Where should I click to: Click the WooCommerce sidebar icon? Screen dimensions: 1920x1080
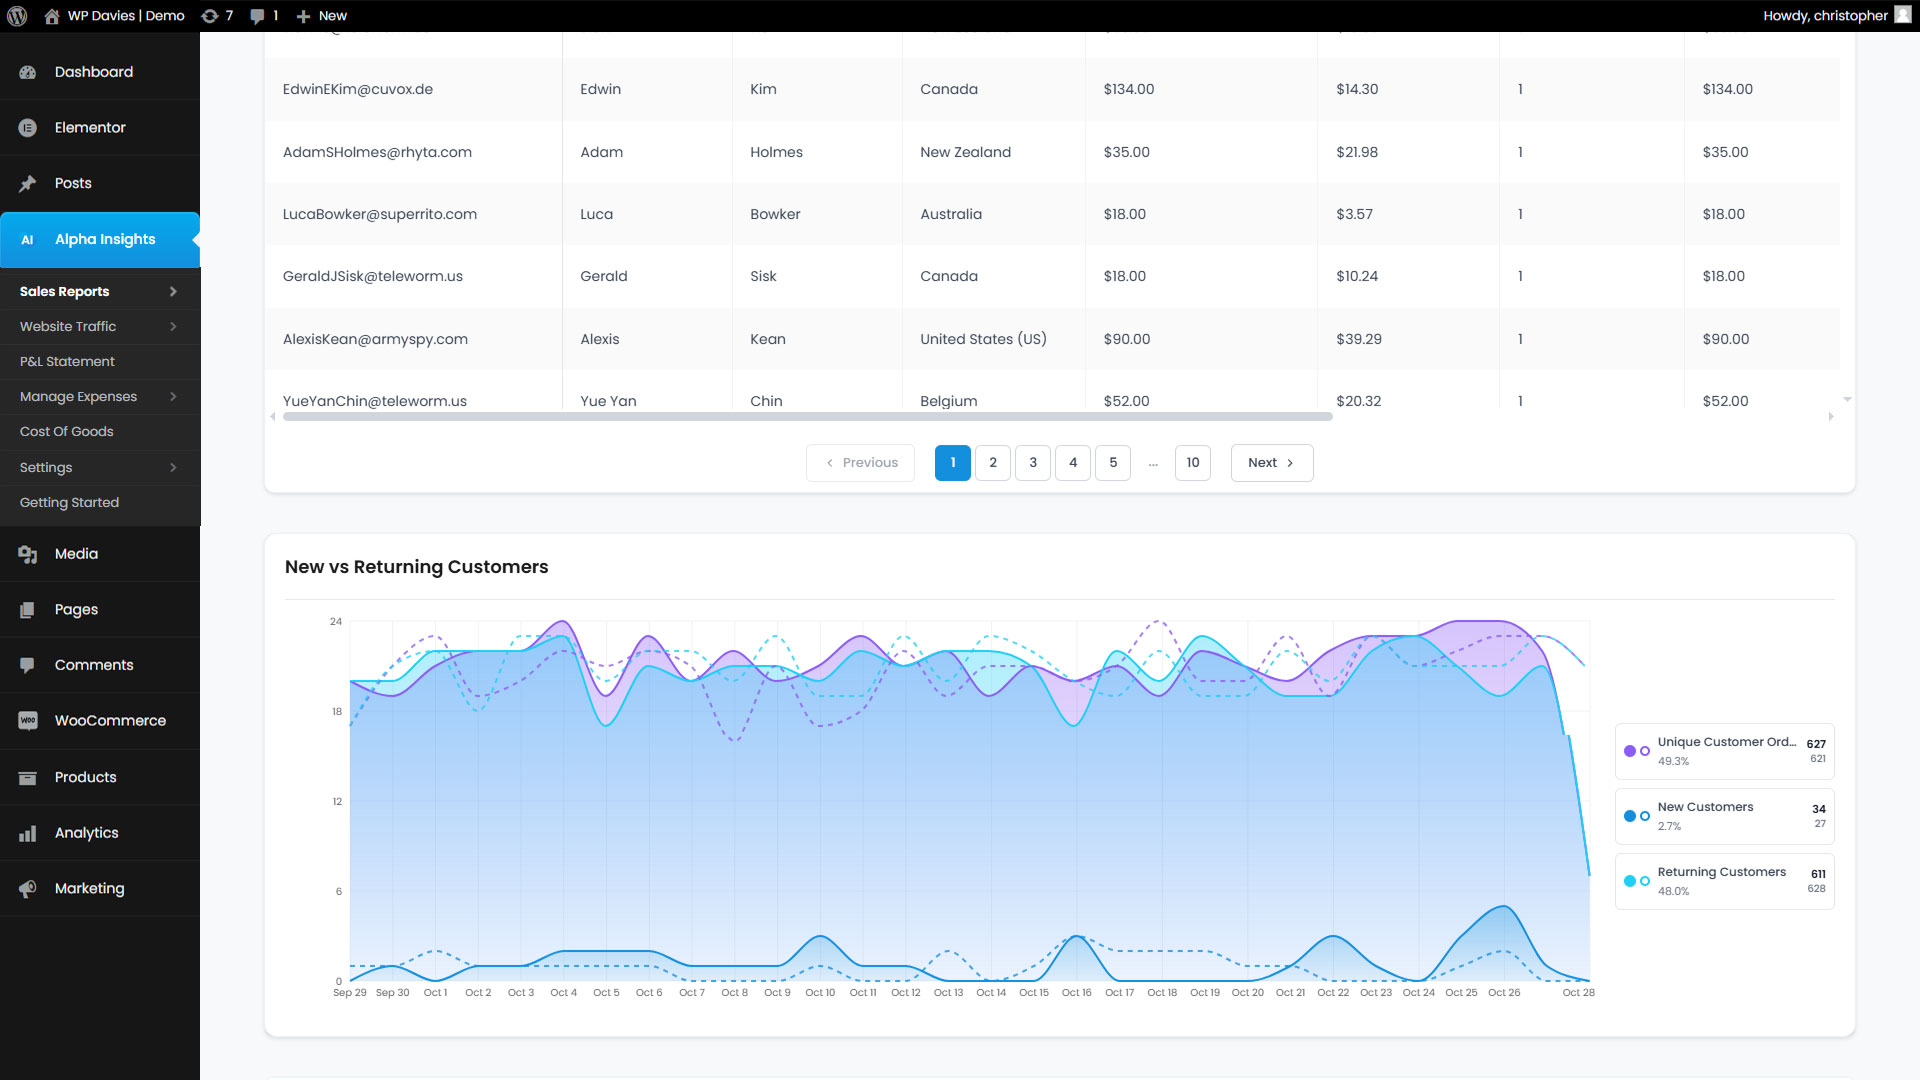tap(28, 721)
